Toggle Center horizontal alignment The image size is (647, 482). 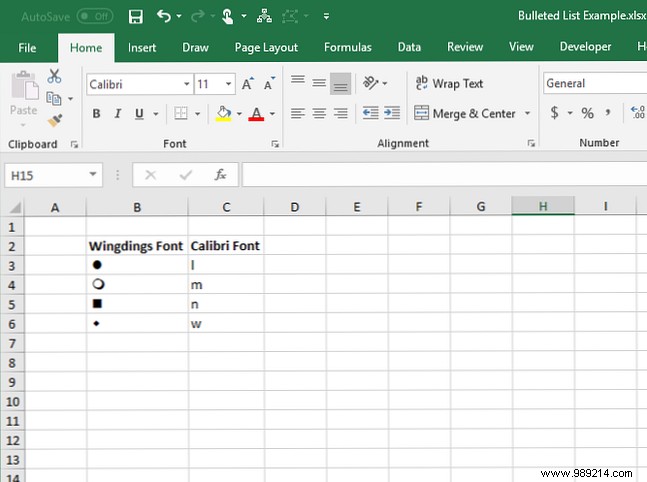(x=319, y=113)
